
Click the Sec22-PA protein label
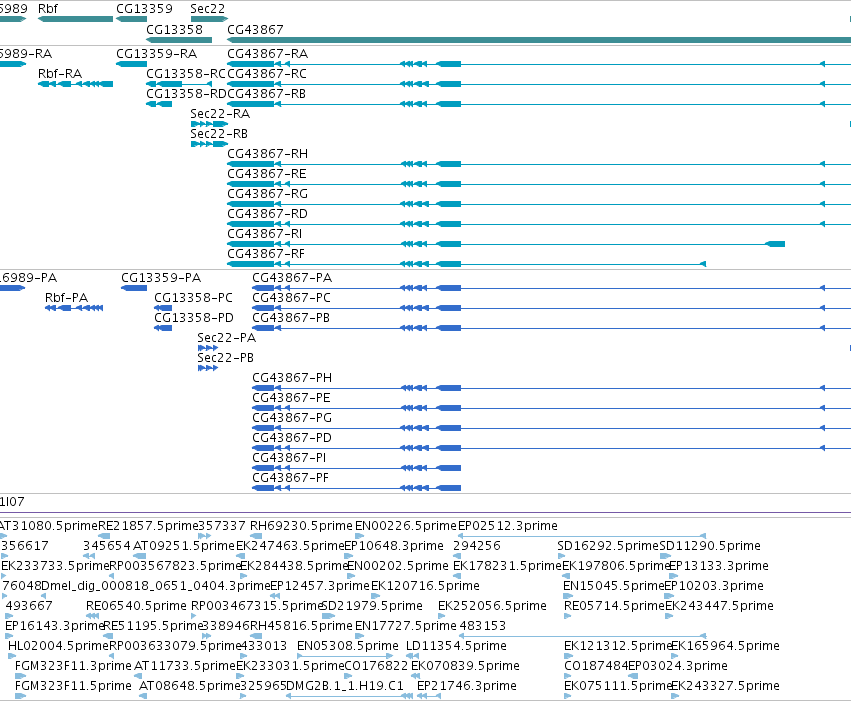pyautogui.click(x=226, y=338)
